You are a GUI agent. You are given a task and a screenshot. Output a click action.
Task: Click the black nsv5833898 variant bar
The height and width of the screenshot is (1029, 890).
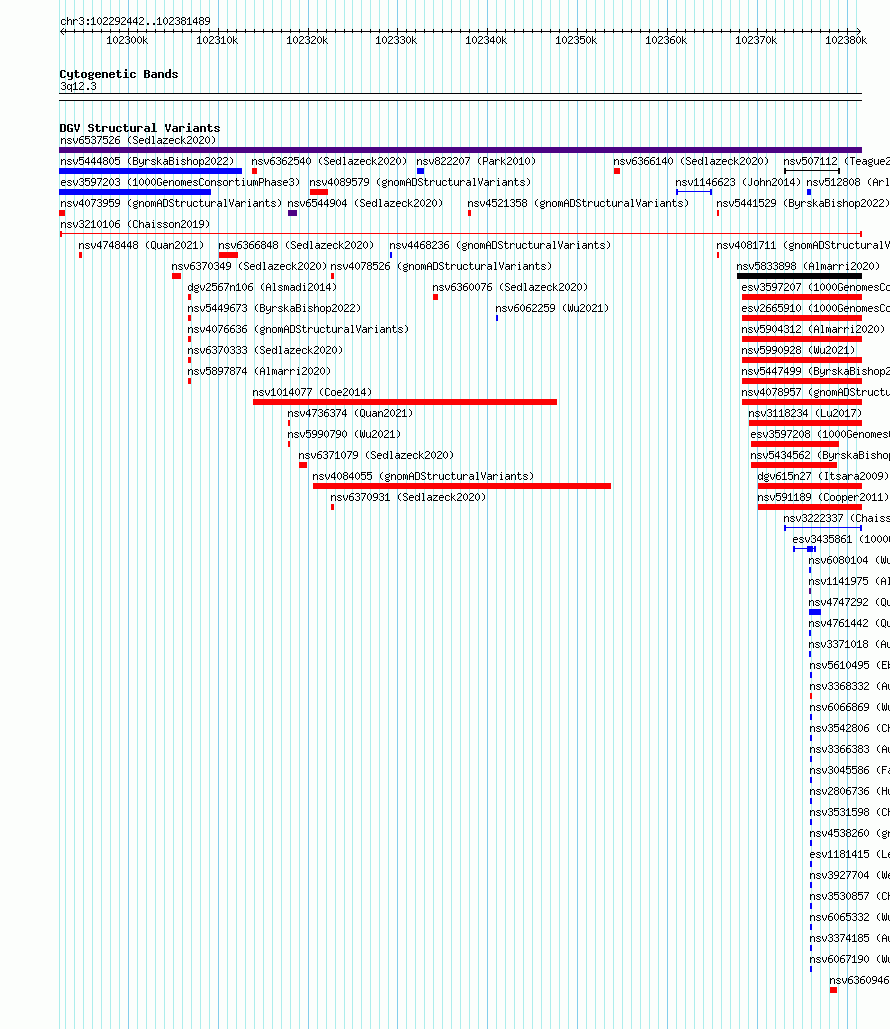coord(799,276)
